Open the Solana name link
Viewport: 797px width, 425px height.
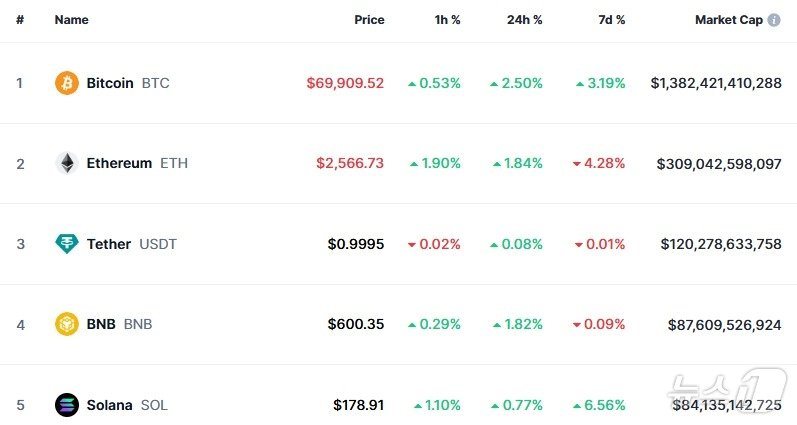(x=110, y=405)
